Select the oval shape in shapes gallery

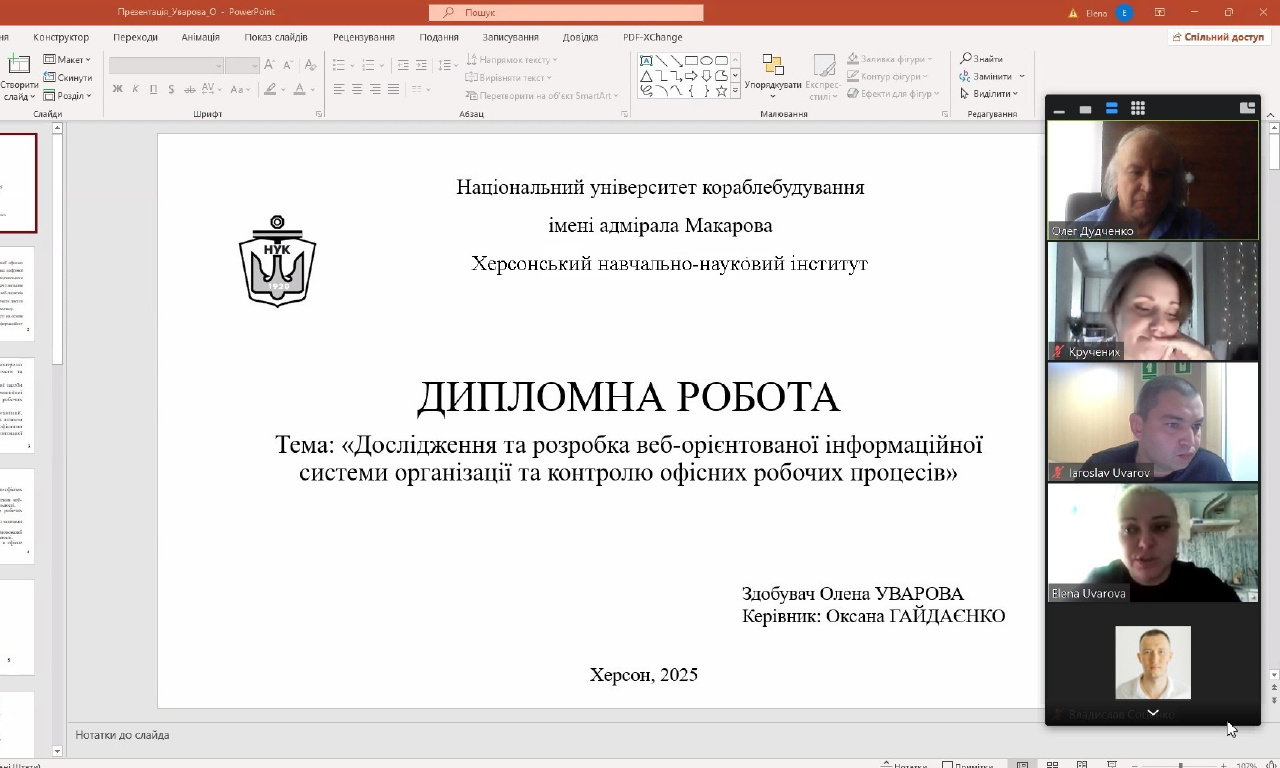coord(706,60)
